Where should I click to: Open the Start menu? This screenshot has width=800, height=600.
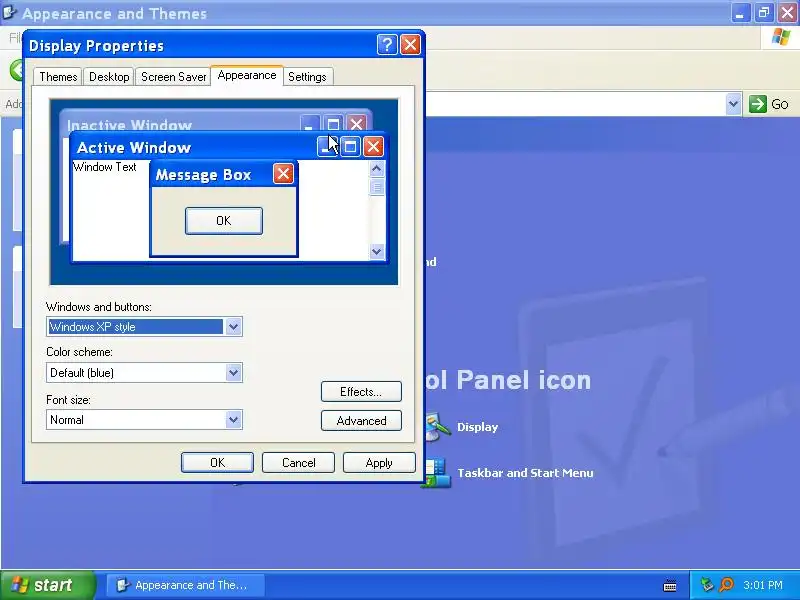48,585
